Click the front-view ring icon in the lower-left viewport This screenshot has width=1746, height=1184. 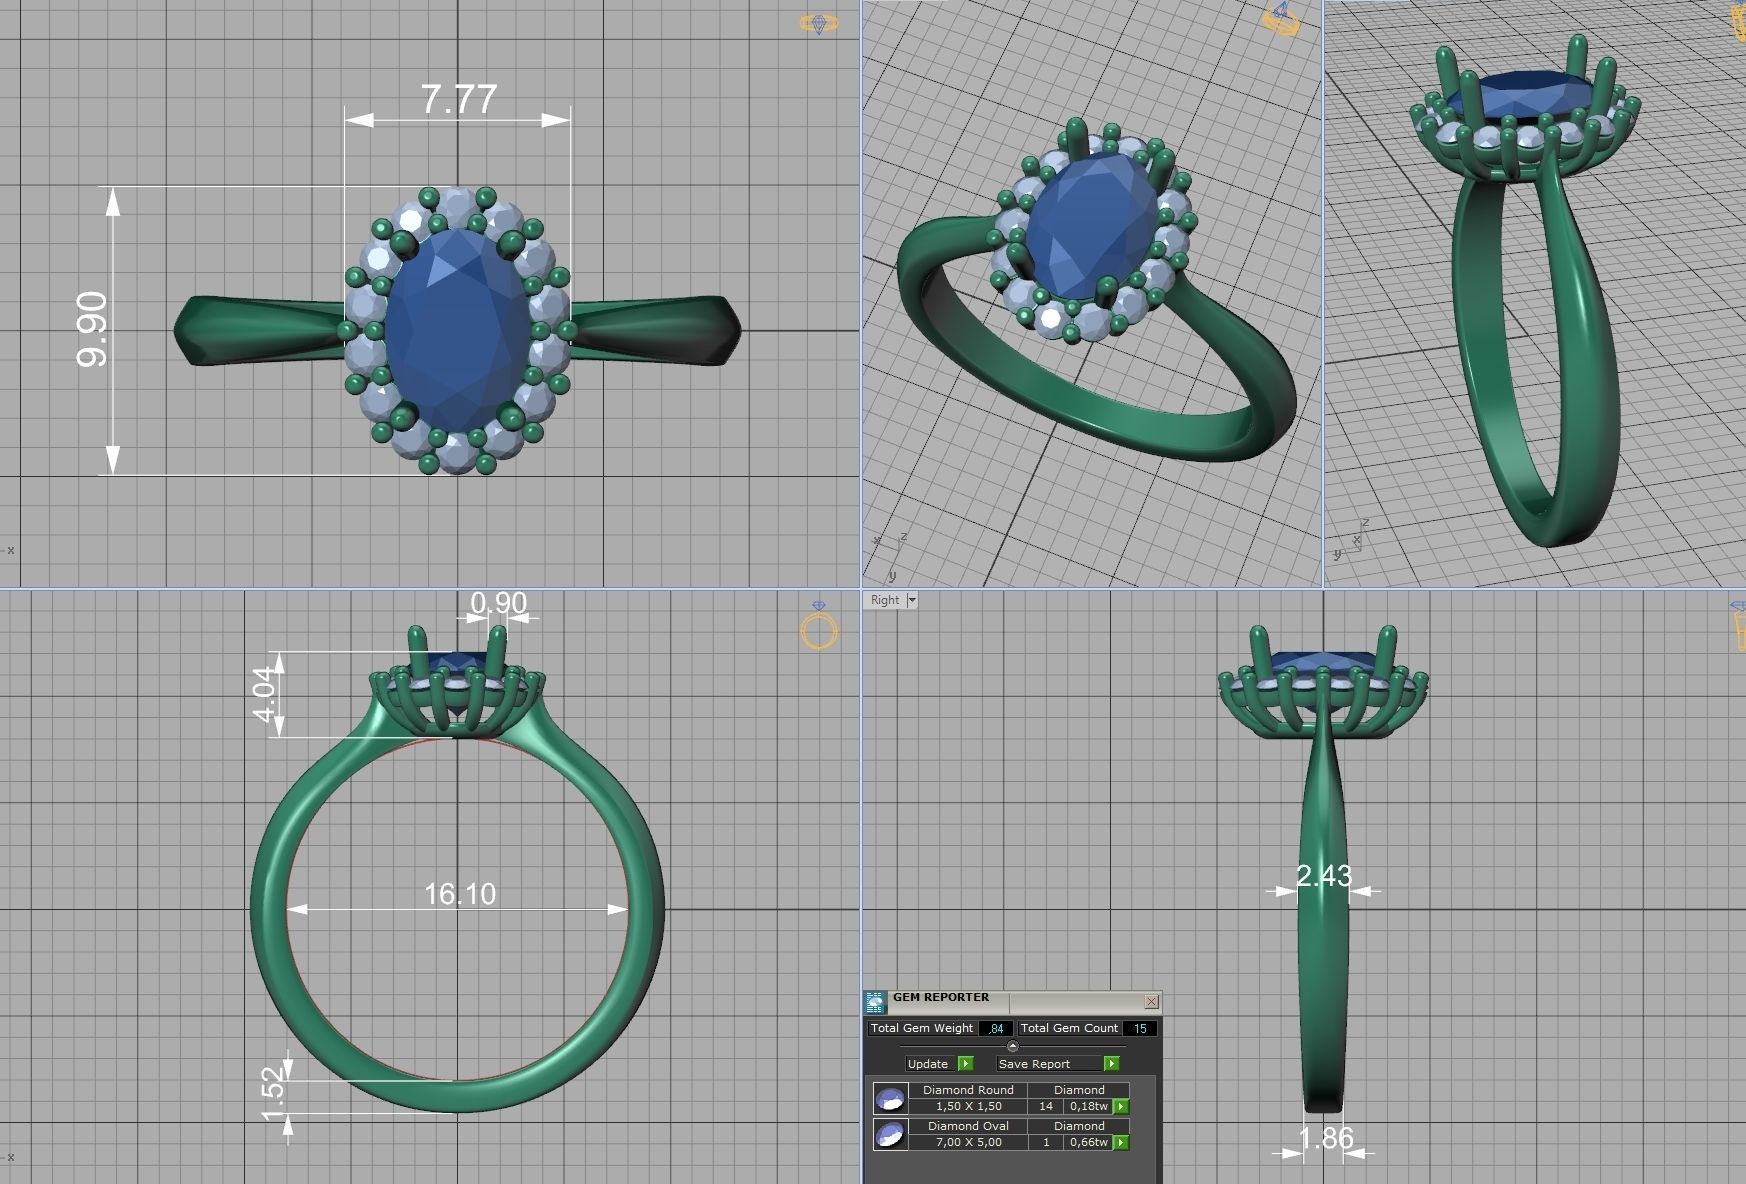[x=819, y=626]
